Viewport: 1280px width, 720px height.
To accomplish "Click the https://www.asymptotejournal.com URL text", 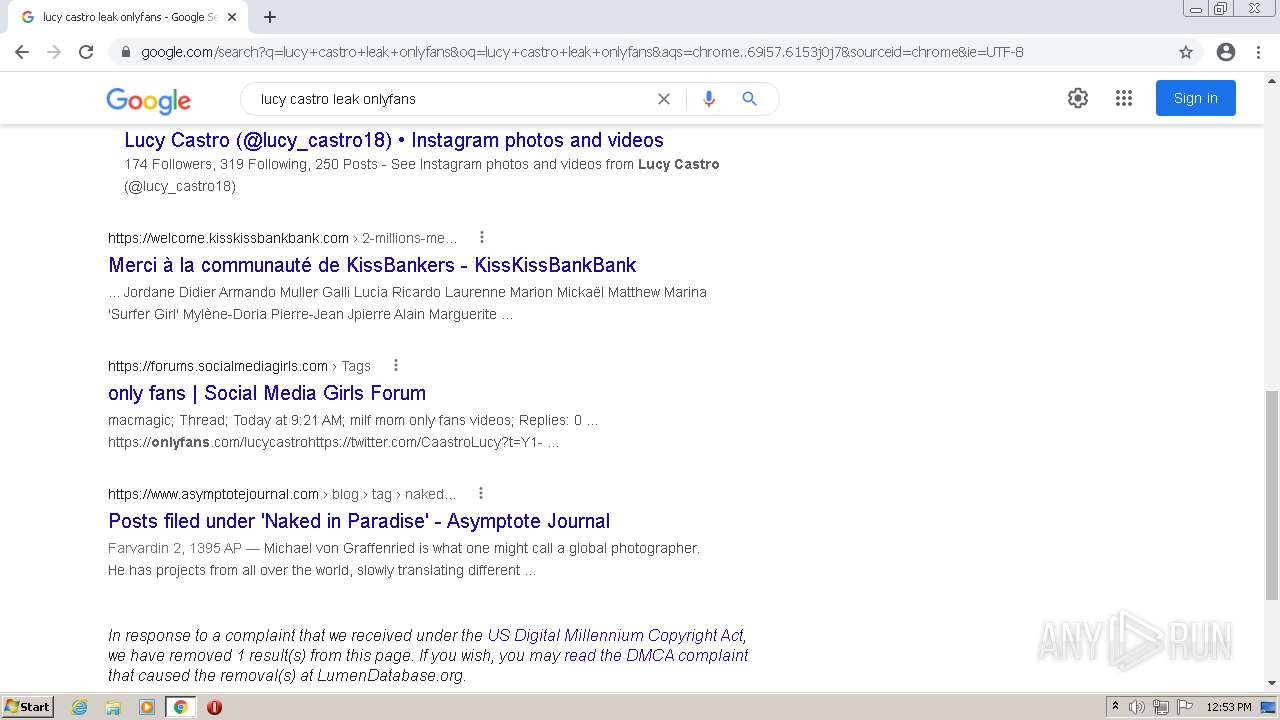I will coord(213,494).
